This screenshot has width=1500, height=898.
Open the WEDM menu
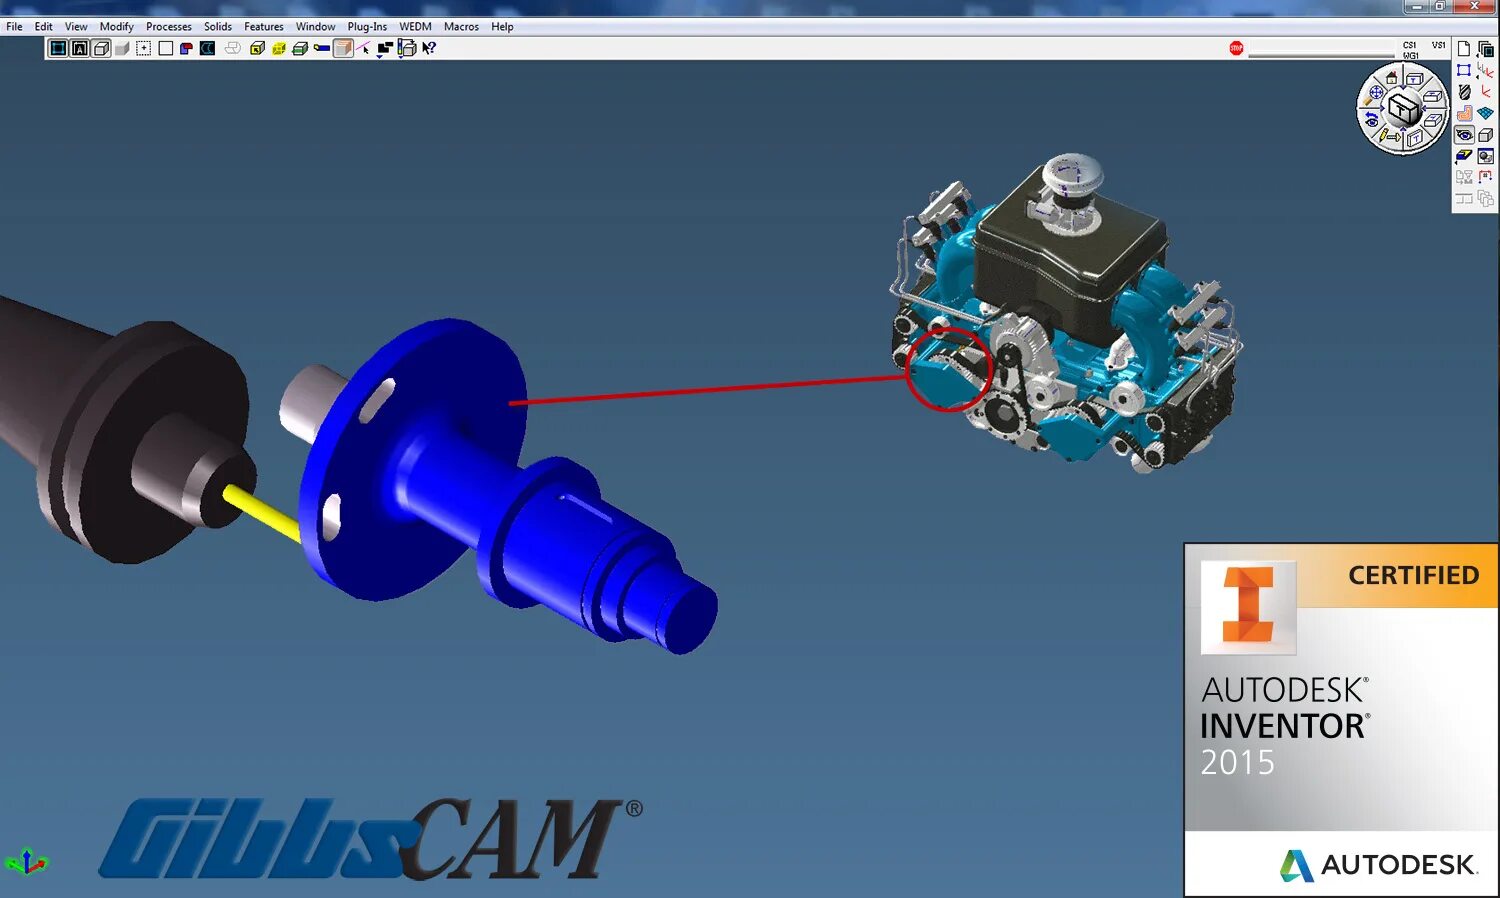[415, 27]
